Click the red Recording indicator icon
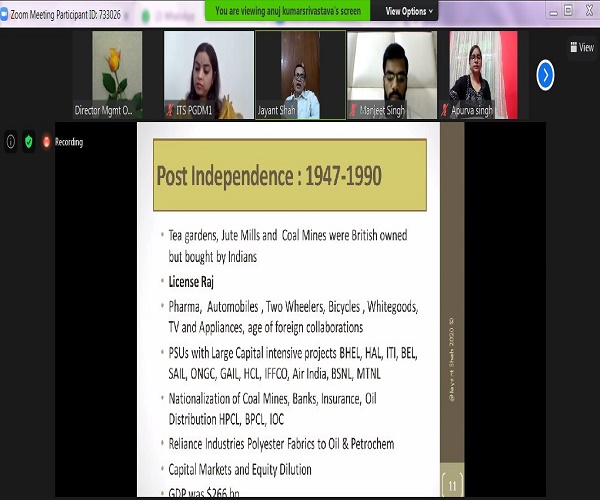Image resolution: width=600 pixels, height=500 pixels. [46, 142]
